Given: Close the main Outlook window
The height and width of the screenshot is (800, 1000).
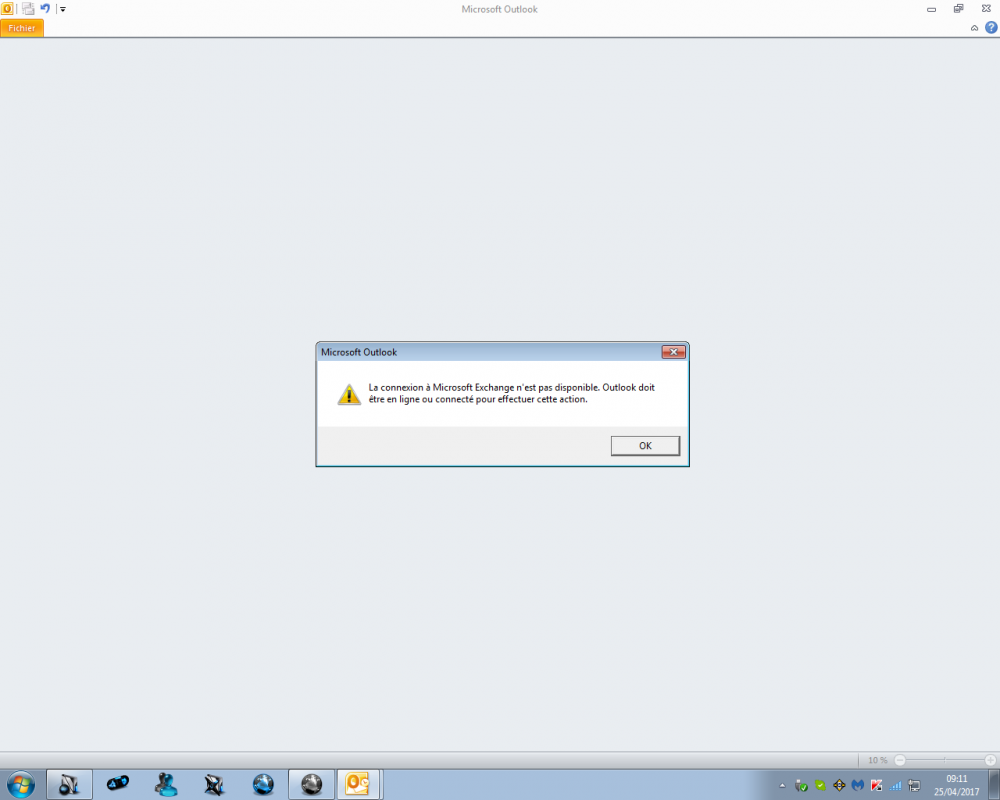Looking at the screenshot, I should 986,8.
